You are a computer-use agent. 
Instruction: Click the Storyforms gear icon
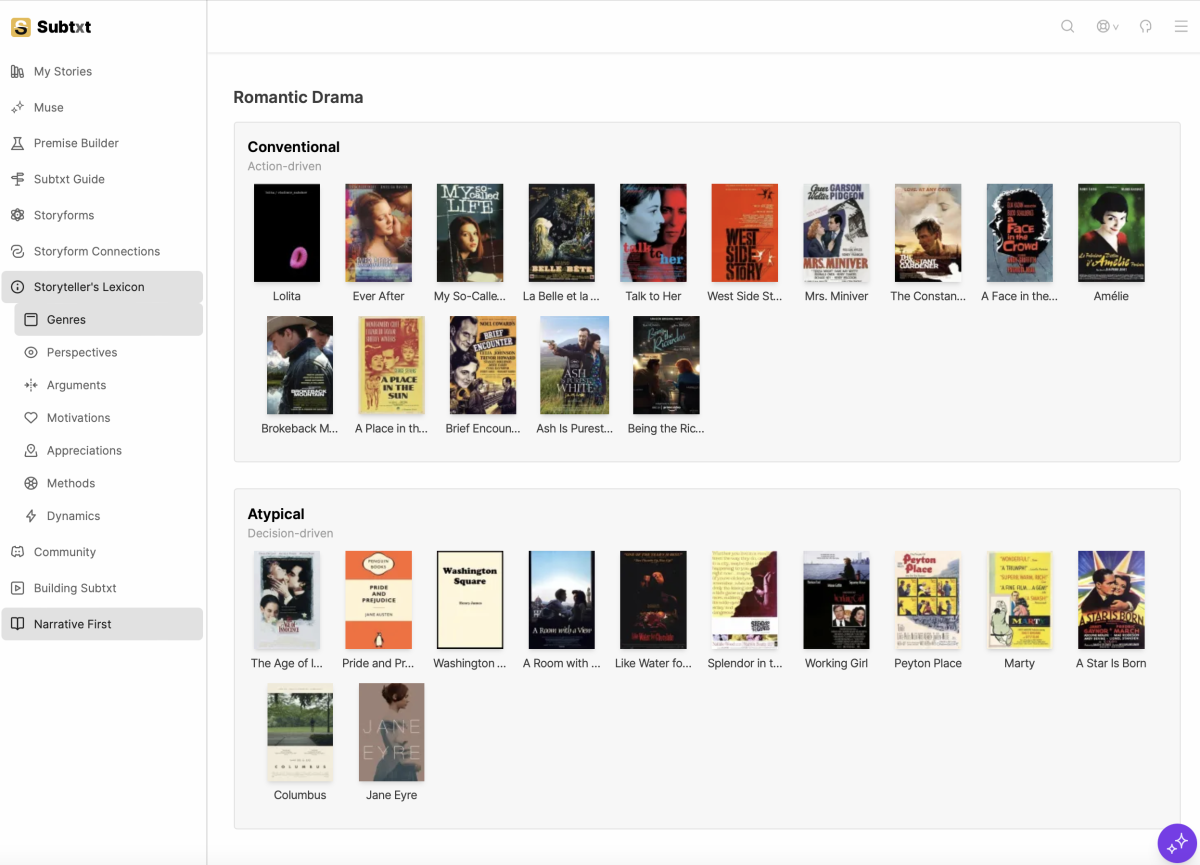click(x=17, y=215)
